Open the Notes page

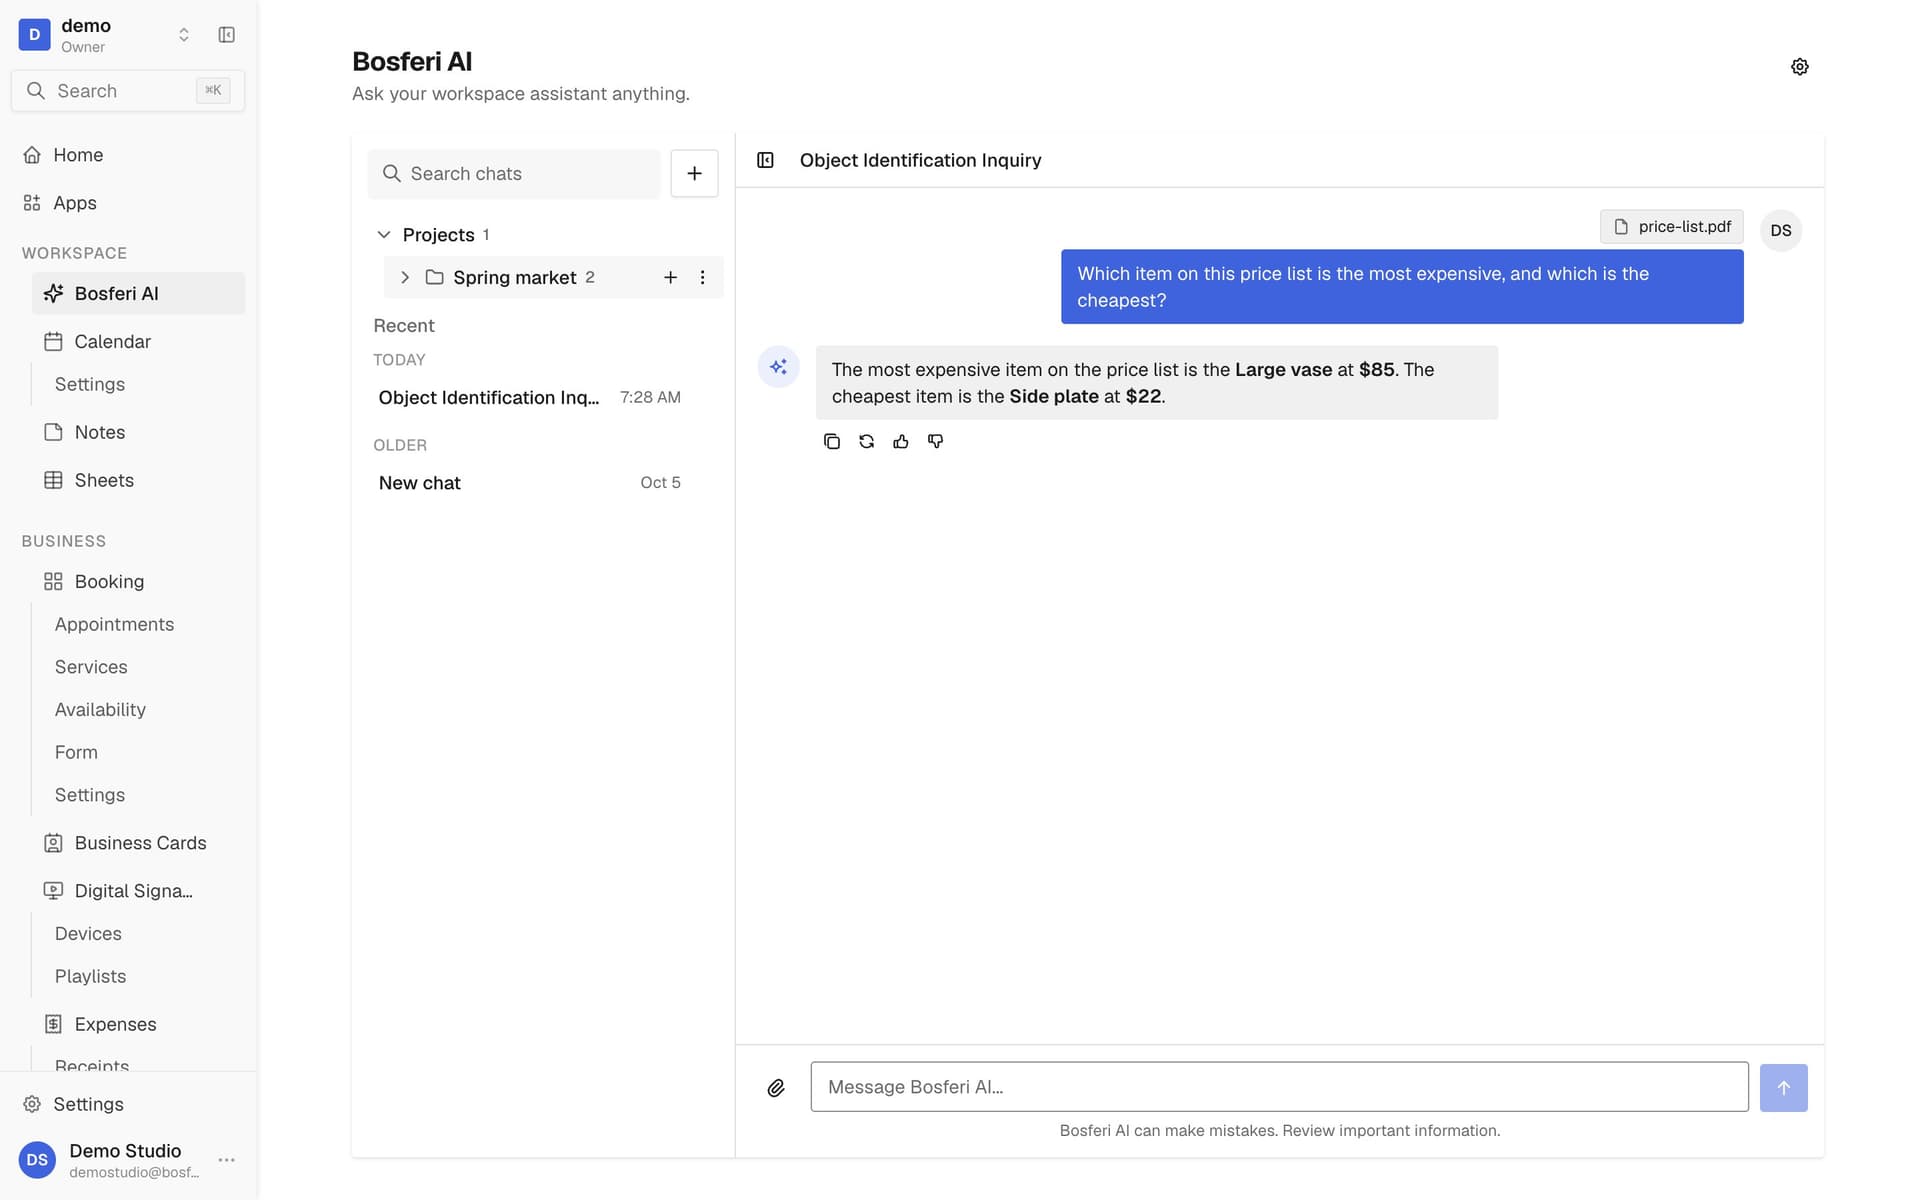pyautogui.click(x=138, y=433)
